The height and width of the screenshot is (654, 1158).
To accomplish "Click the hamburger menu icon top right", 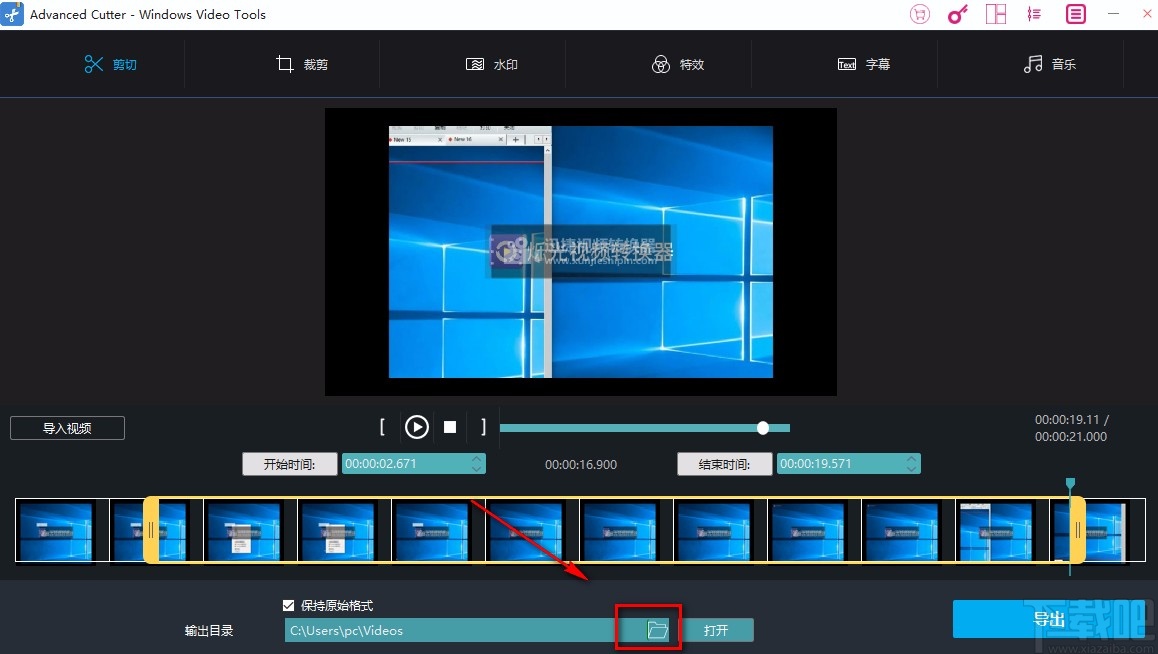I will [1075, 14].
